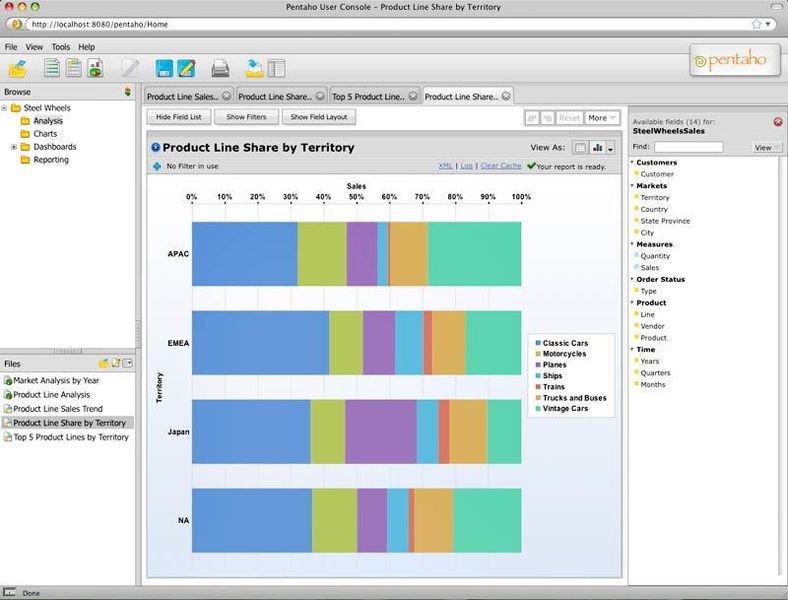The height and width of the screenshot is (600, 788).
Task: Click the greyed-out edit pencil icon
Action: [x=130, y=68]
